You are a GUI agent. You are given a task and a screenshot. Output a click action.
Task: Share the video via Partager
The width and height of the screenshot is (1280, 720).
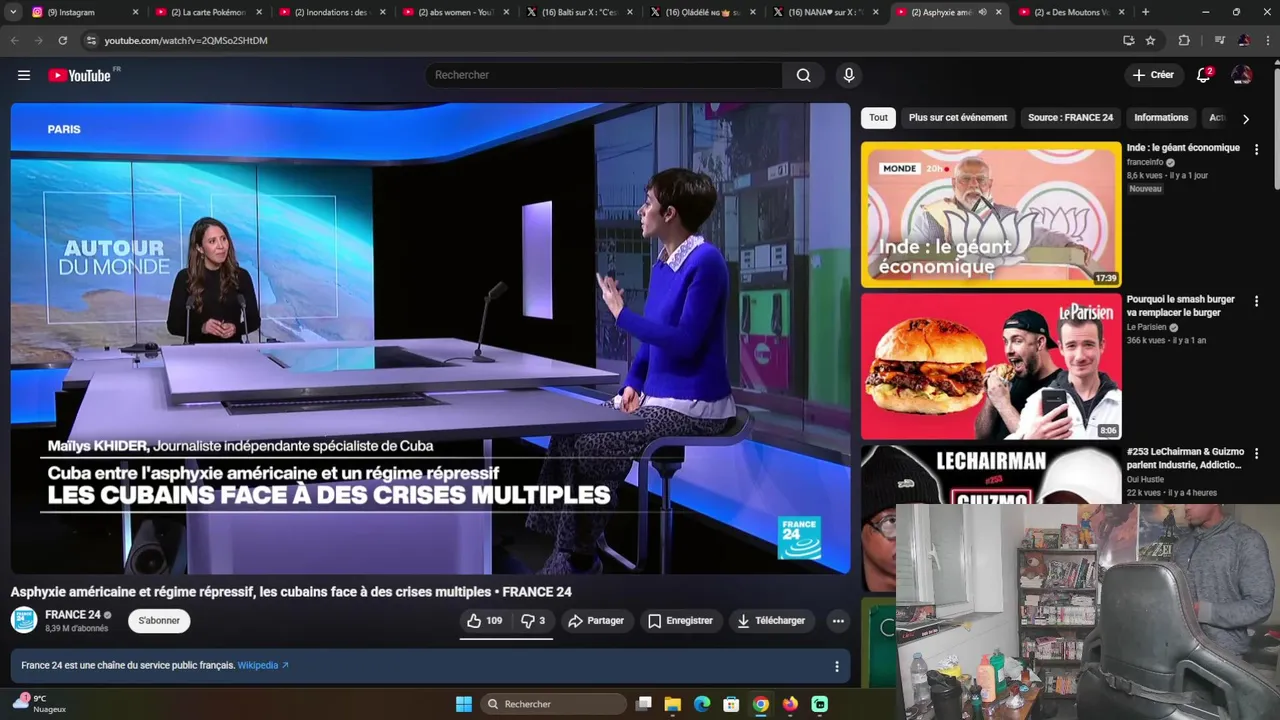[596, 621]
